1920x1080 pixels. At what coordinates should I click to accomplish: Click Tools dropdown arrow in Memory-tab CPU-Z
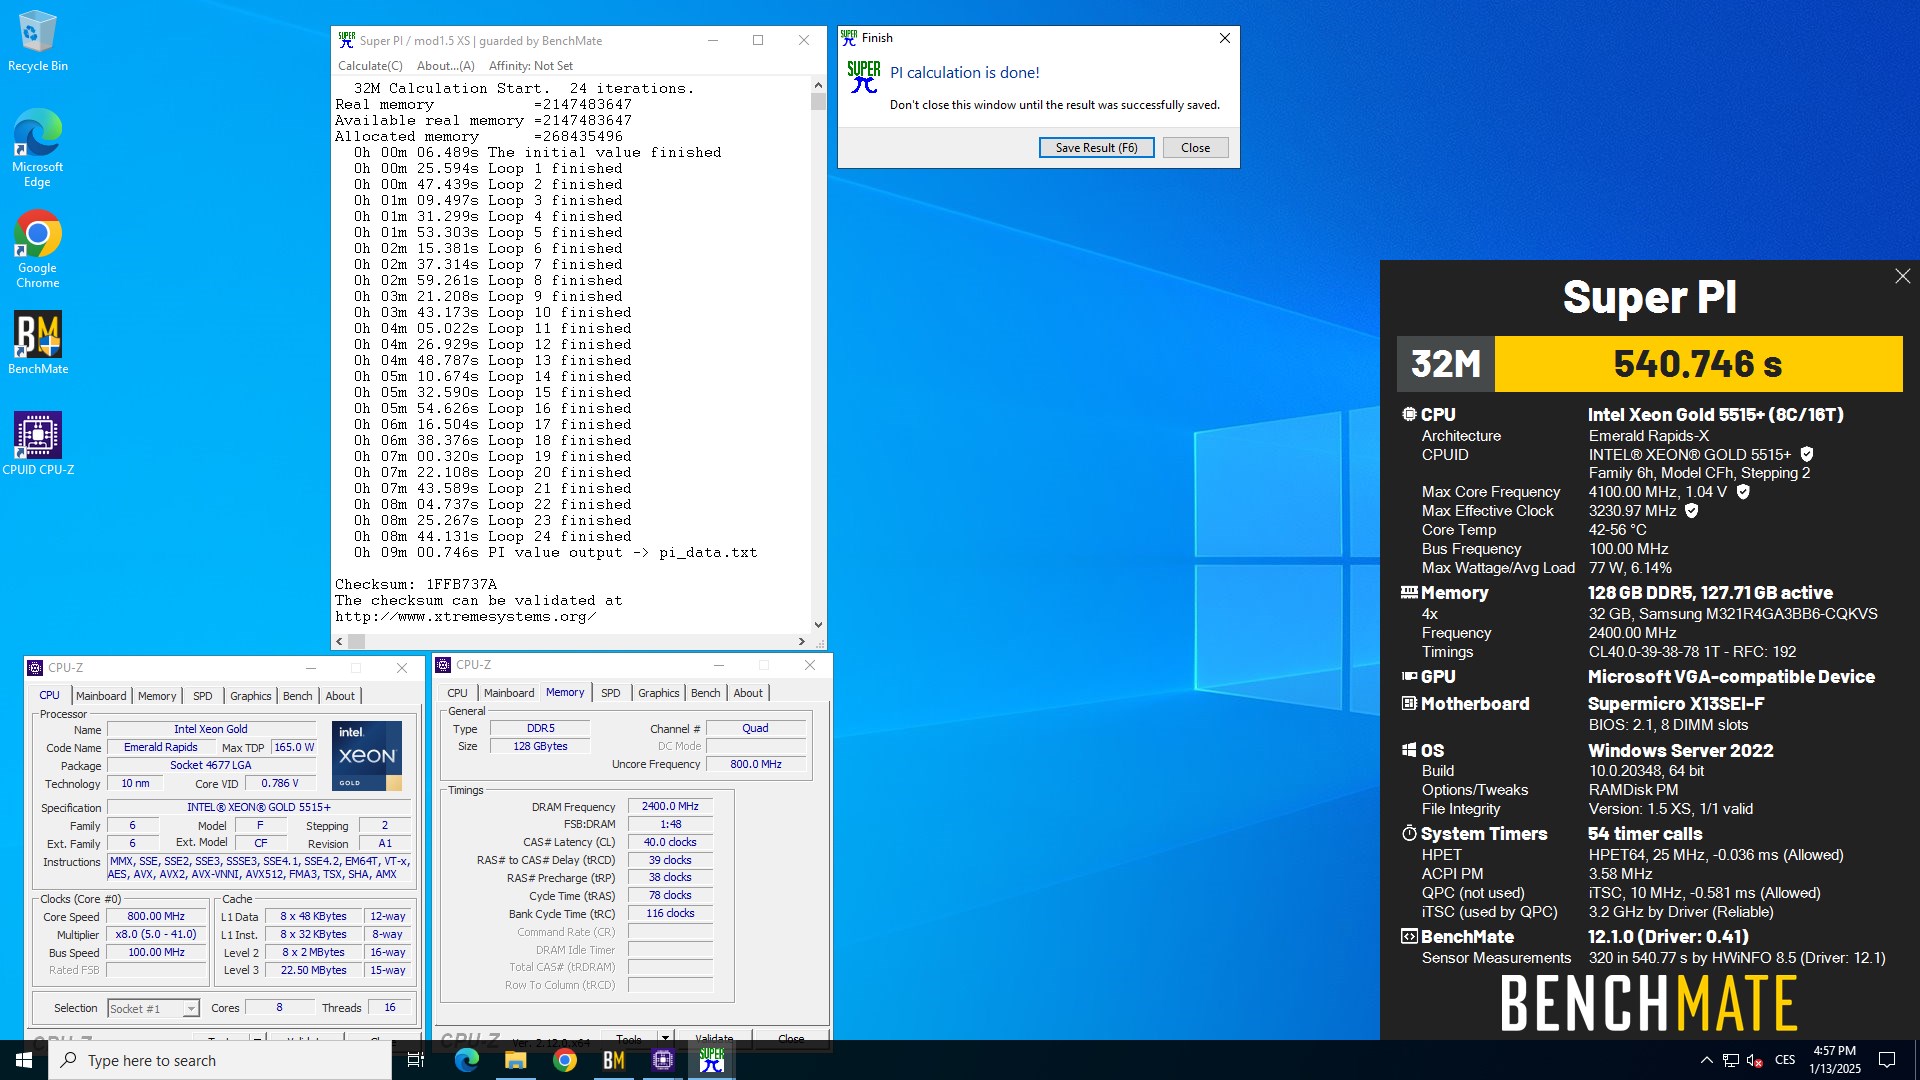664,1038
